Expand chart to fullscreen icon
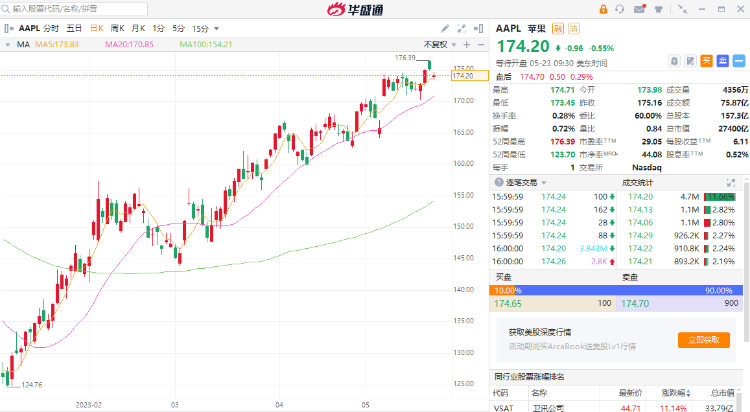This screenshot has height=412, width=750. 462,29
